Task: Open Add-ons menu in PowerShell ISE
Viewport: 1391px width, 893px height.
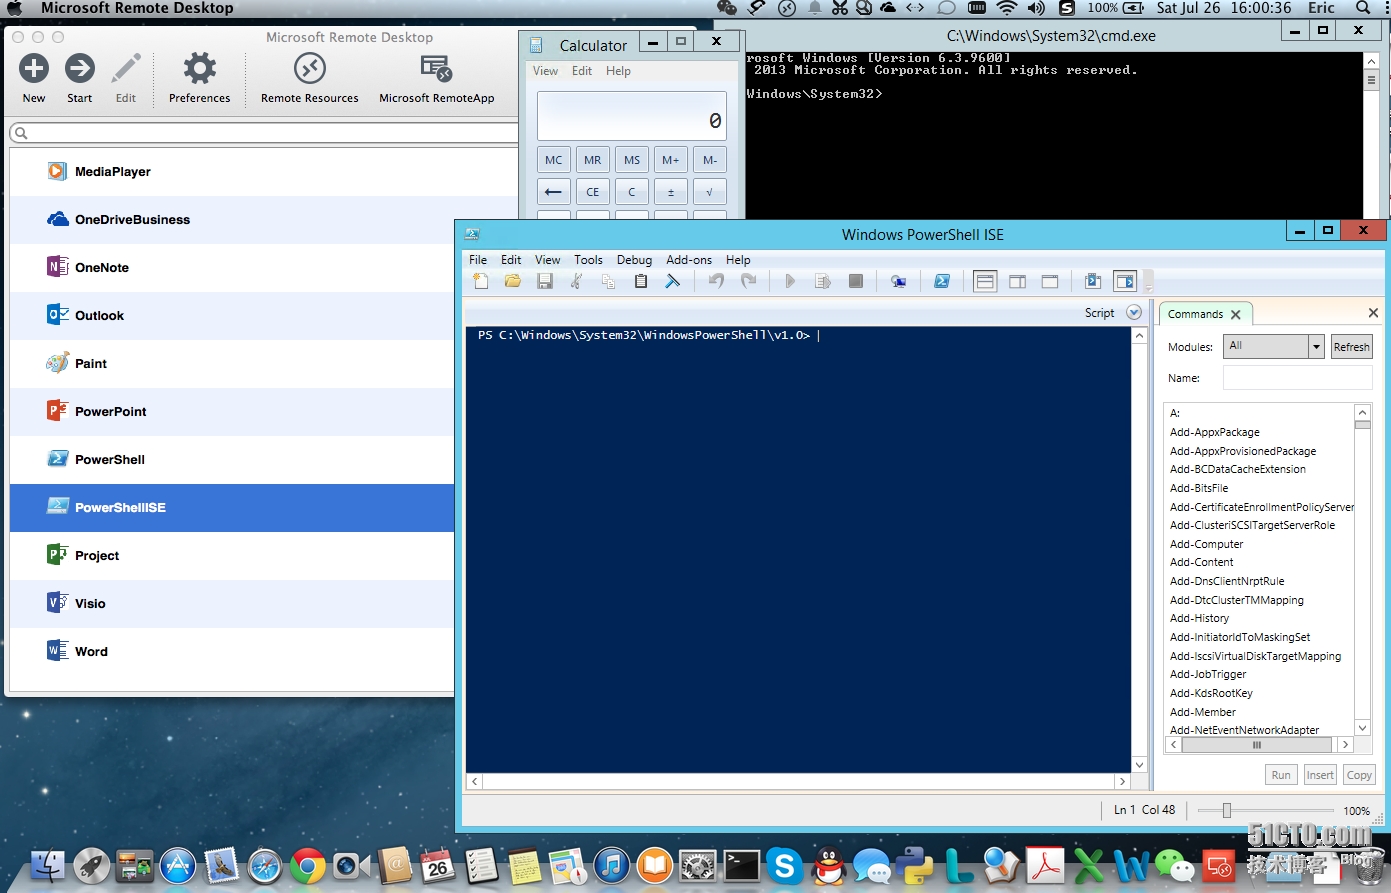Action: (689, 260)
